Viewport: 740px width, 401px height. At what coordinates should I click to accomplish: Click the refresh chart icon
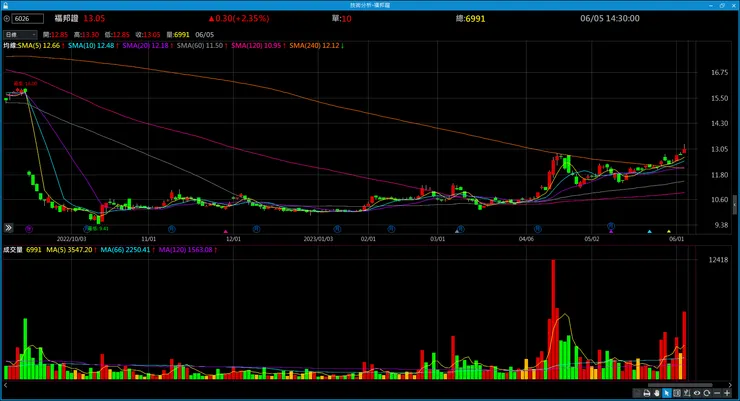(706, 393)
